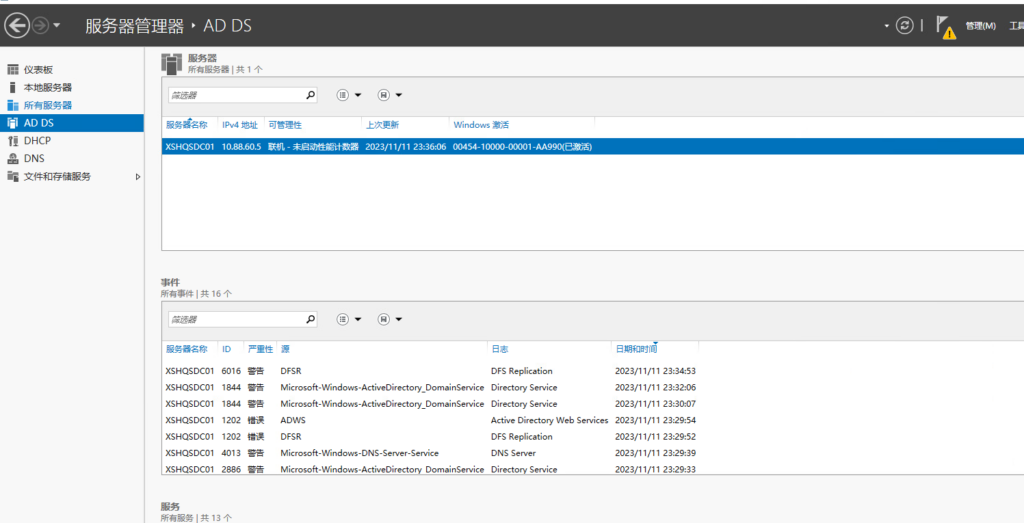Image resolution: width=1024 pixels, height=523 pixels.
Task: Sort servers by Windows 激活 column
Action: 481,125
